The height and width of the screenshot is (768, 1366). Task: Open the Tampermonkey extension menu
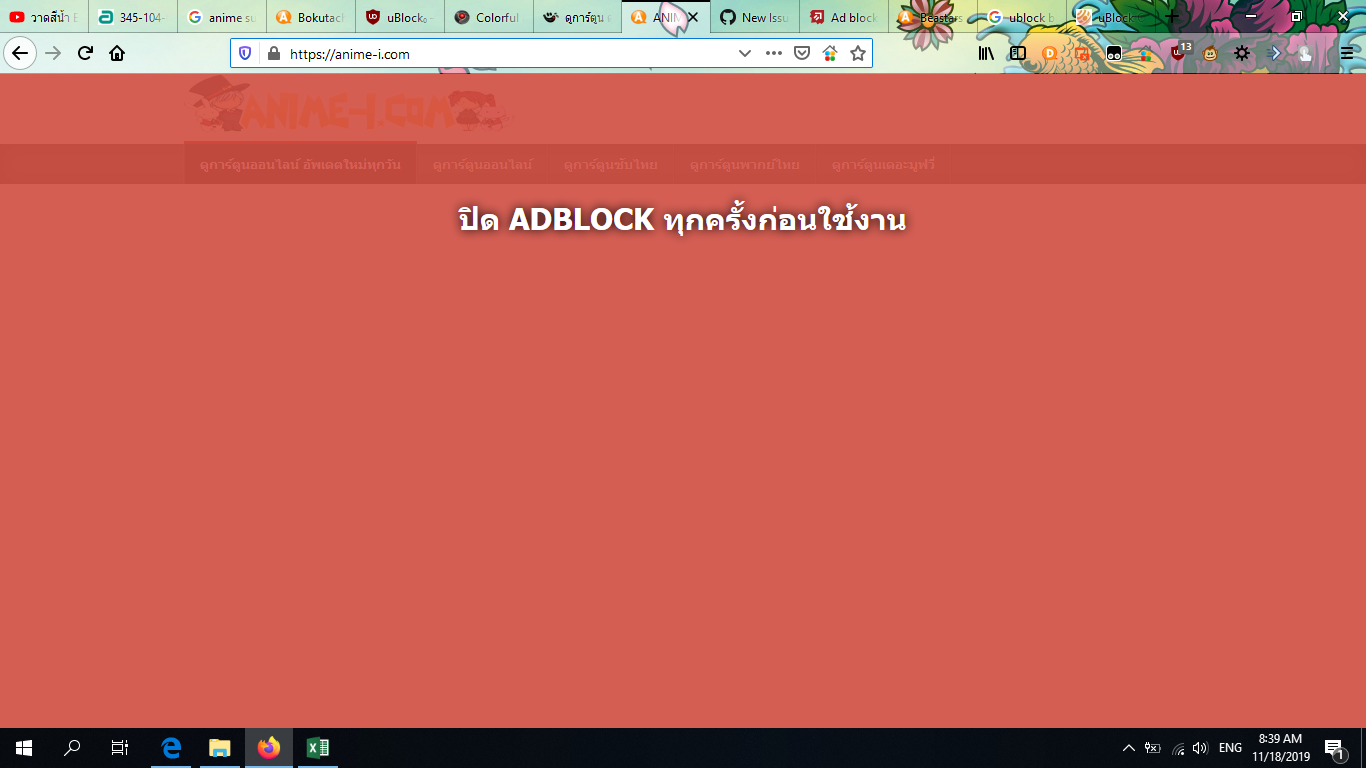tap(1114, 54)
